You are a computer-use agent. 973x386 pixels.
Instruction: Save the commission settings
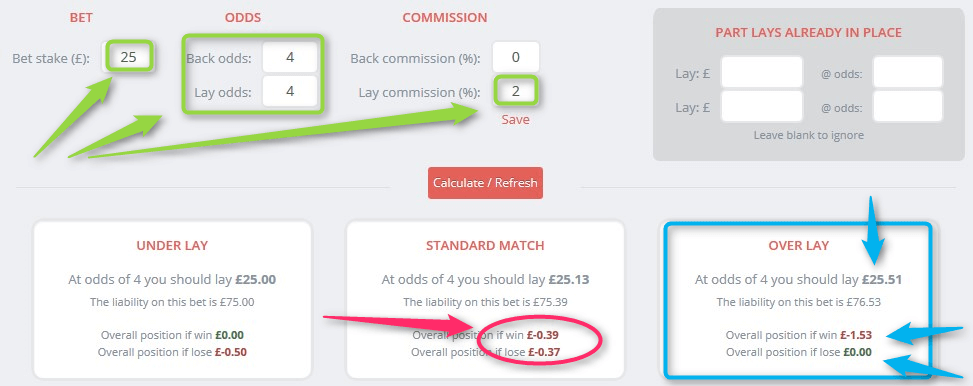[516, 120]
